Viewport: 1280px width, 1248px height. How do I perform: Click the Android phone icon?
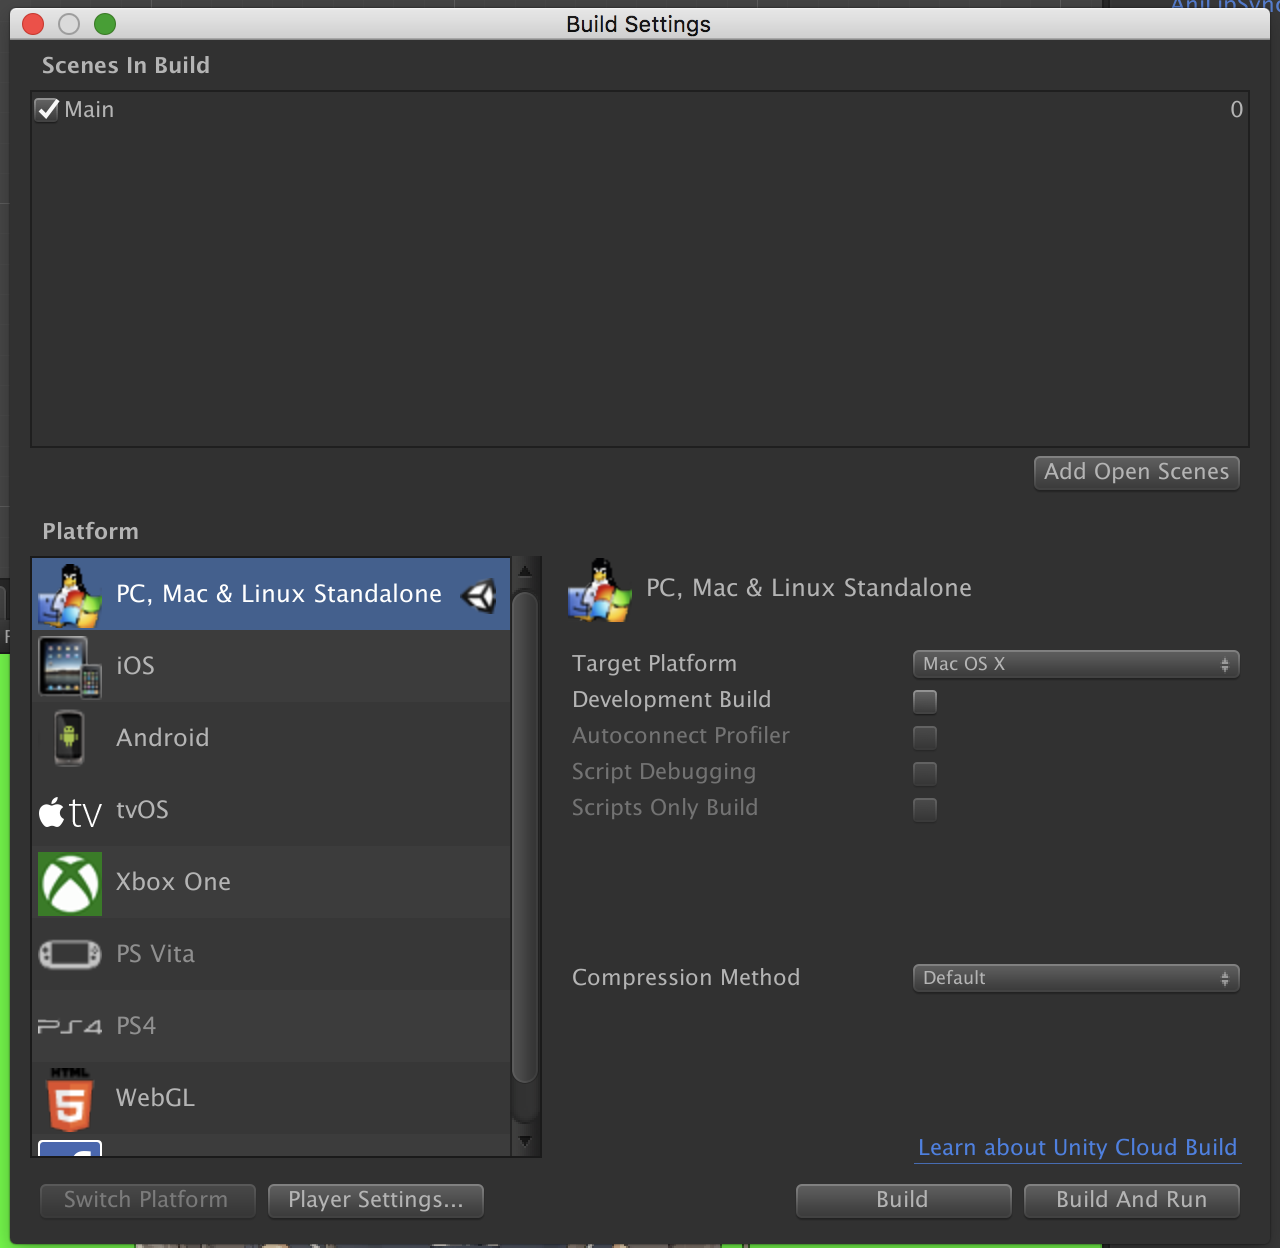point(69,738)
